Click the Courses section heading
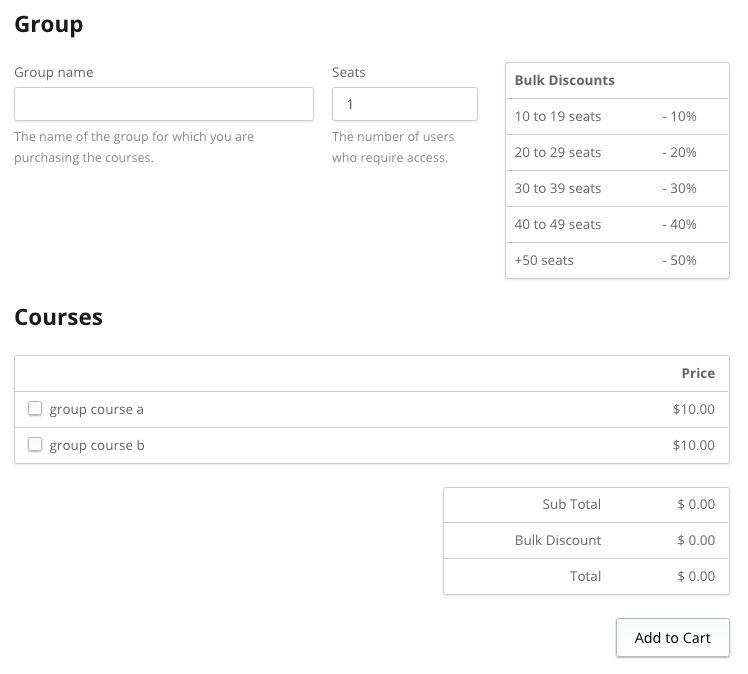748x674 pixels. (x=58, y=317)
